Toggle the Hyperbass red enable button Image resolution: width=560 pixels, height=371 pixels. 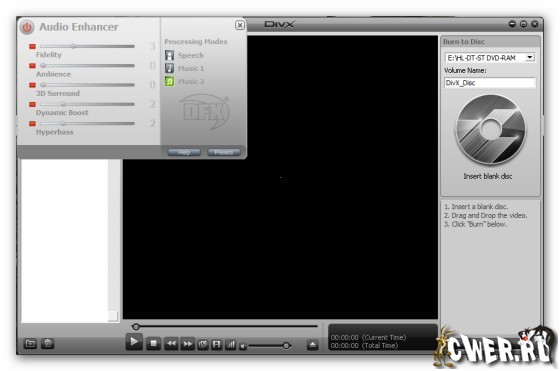(x=32, y=124)
